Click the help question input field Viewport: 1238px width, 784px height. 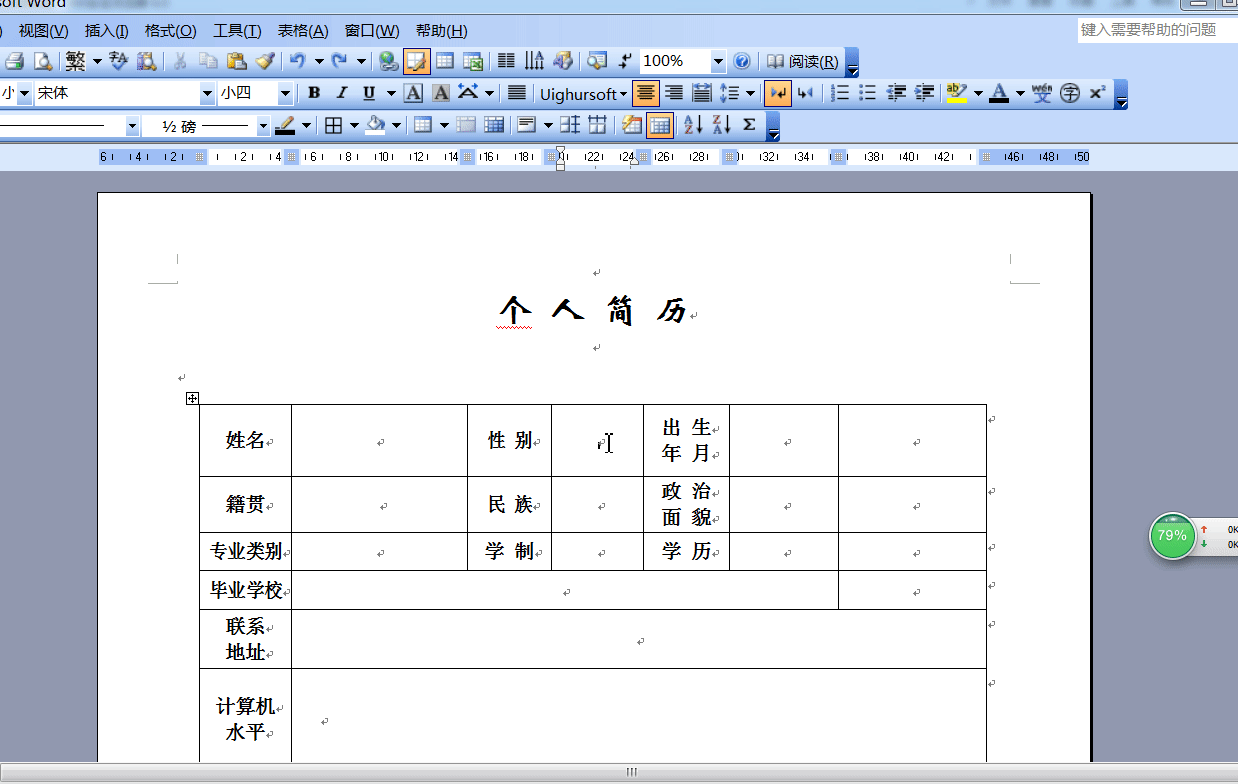[x=1150, y=30]
